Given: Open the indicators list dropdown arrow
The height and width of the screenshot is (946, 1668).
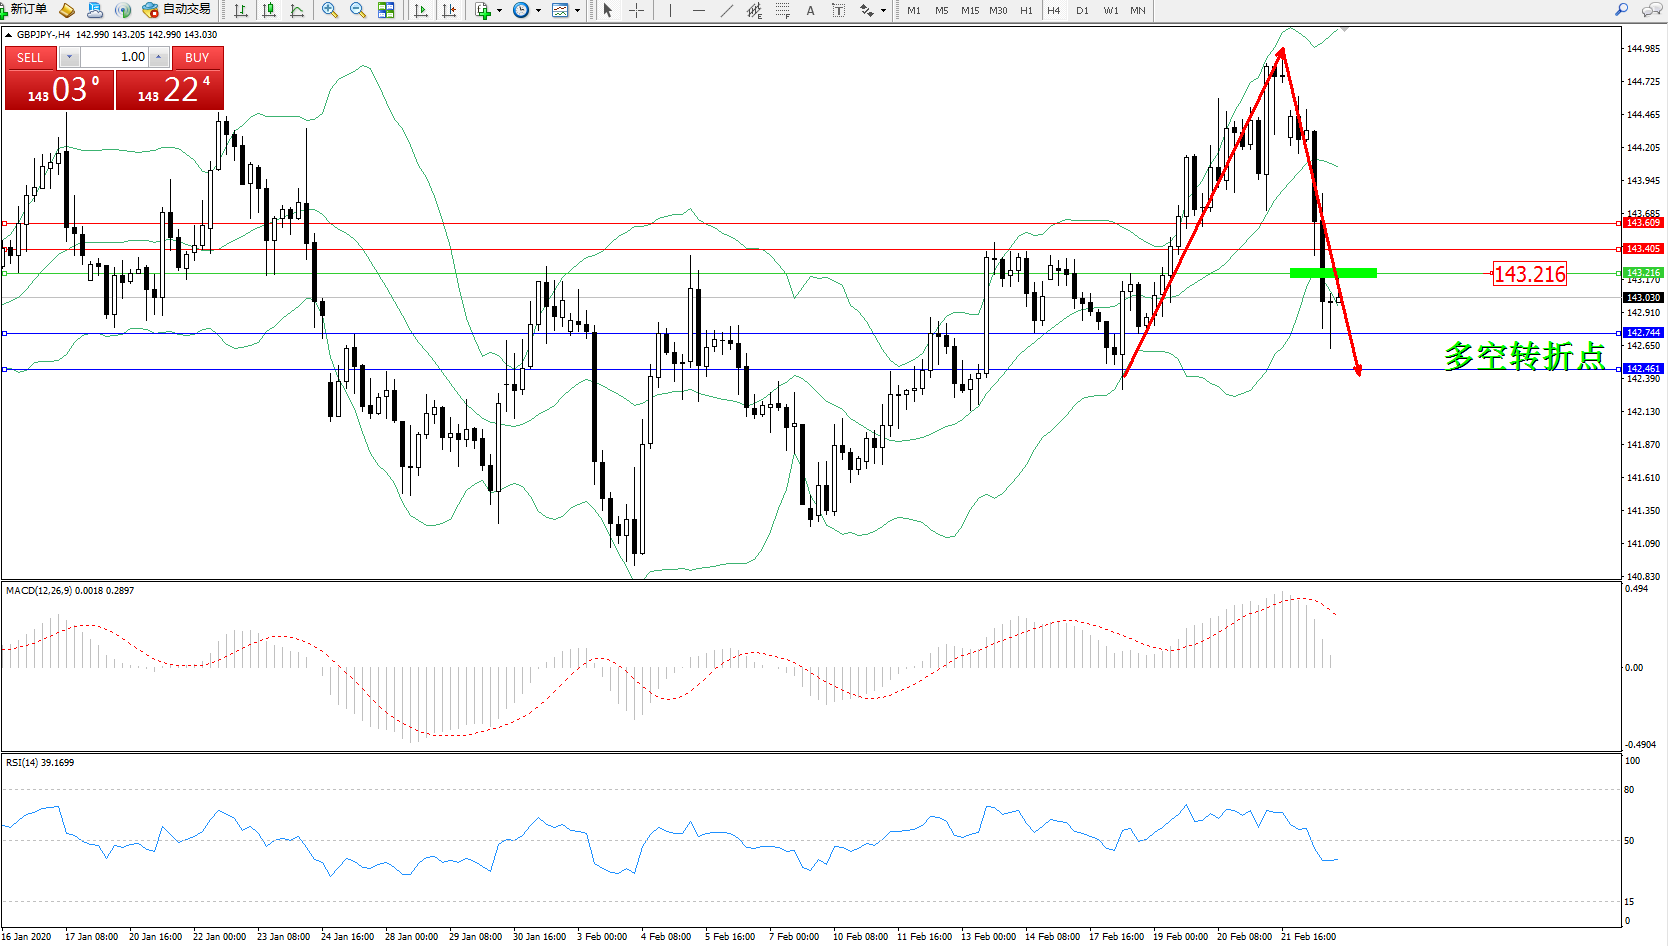Looking at the screenshot, I should pyautogui.click(x=499, y=10).
